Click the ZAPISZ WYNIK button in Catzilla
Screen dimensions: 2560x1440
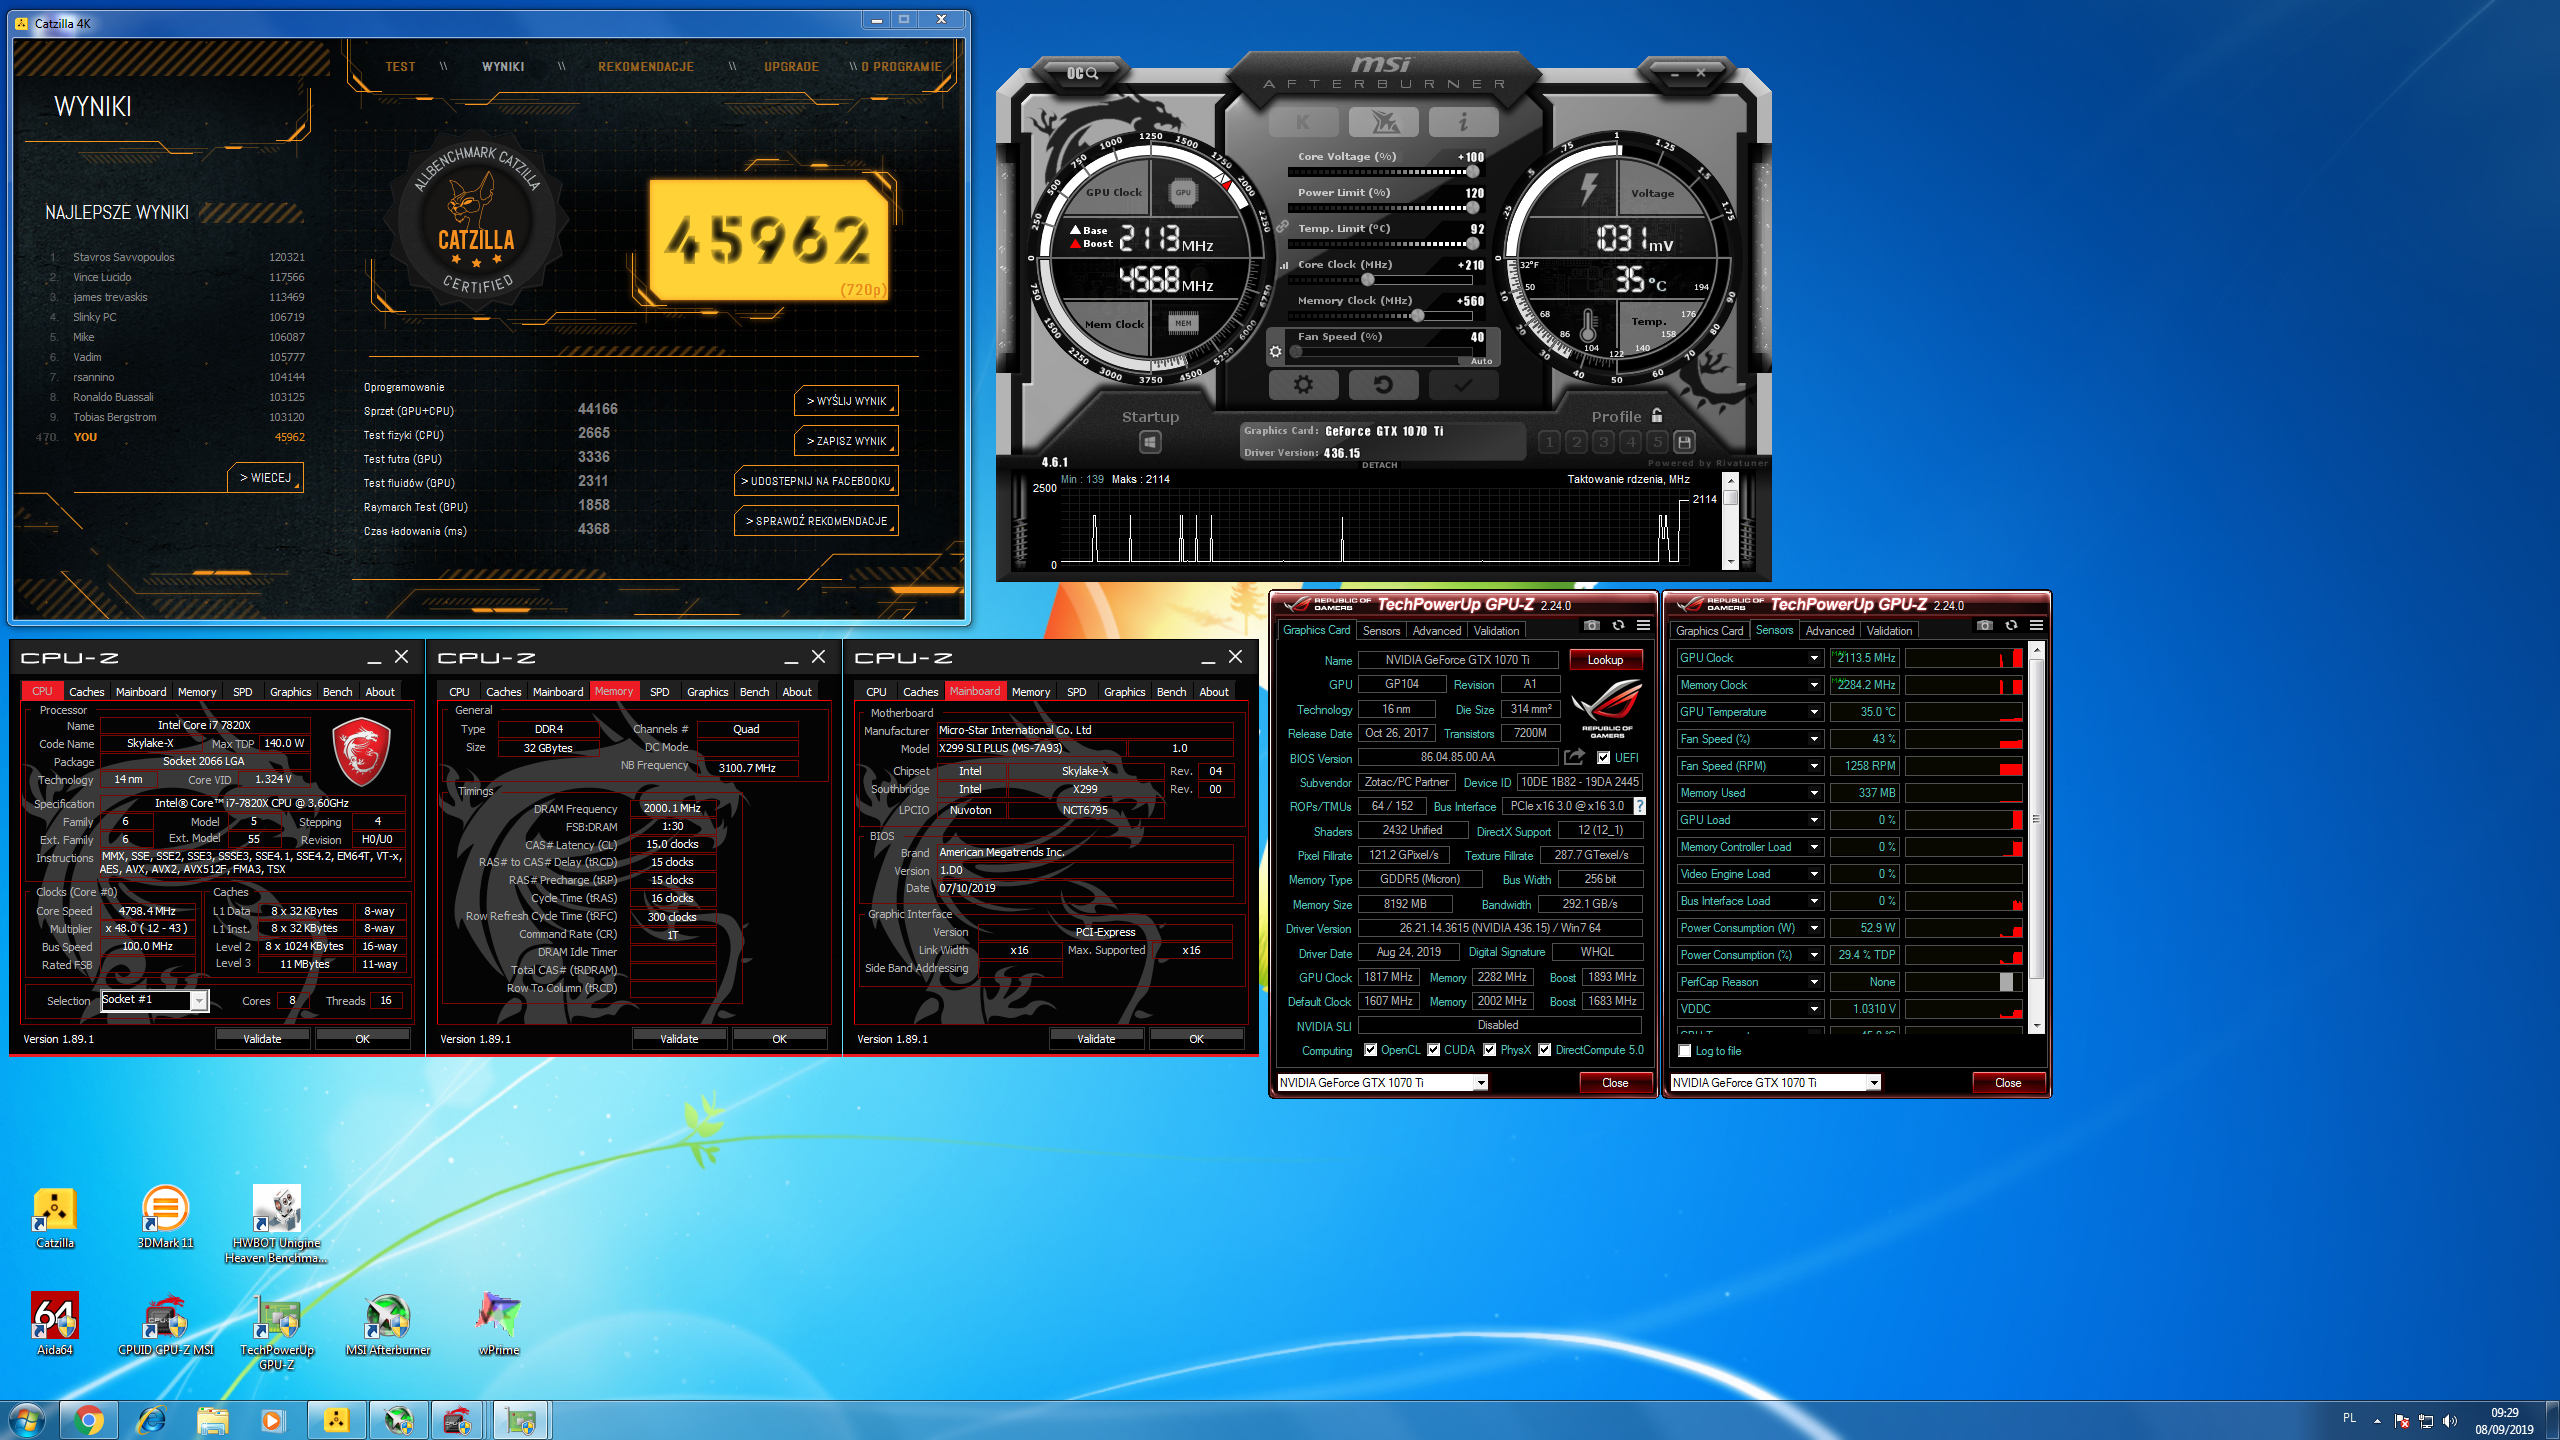[846, 441]
